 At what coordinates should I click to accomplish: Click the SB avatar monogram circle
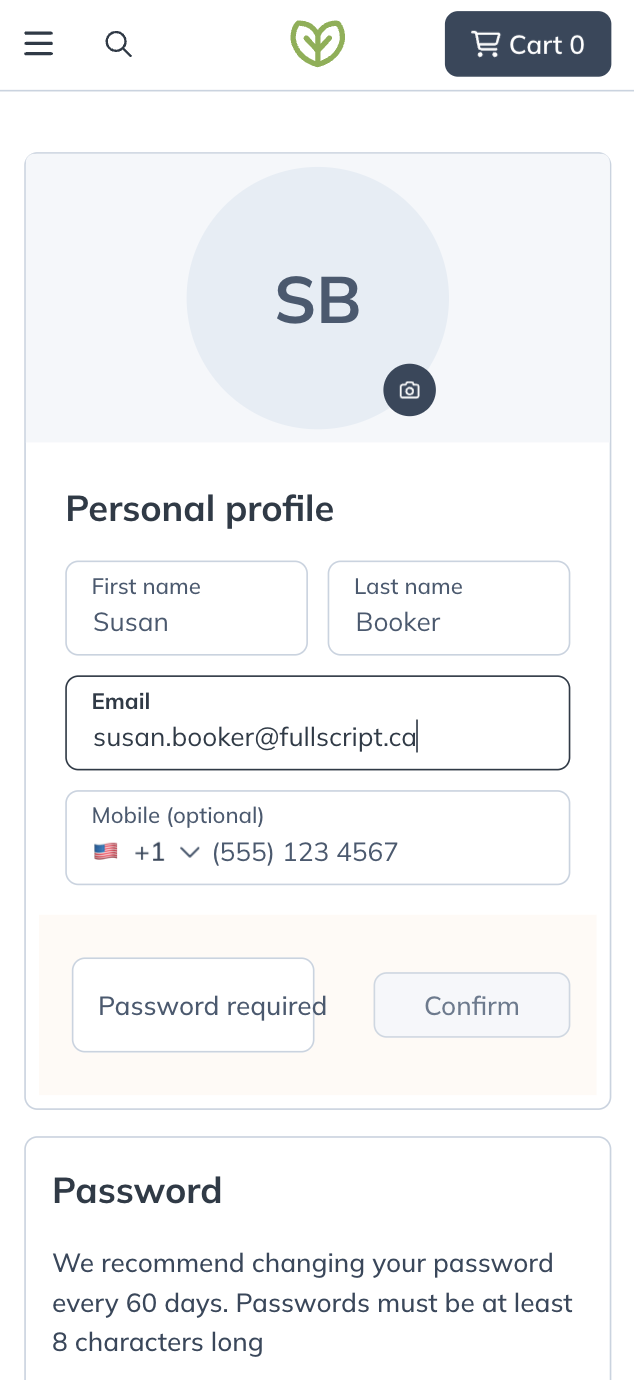317,298
